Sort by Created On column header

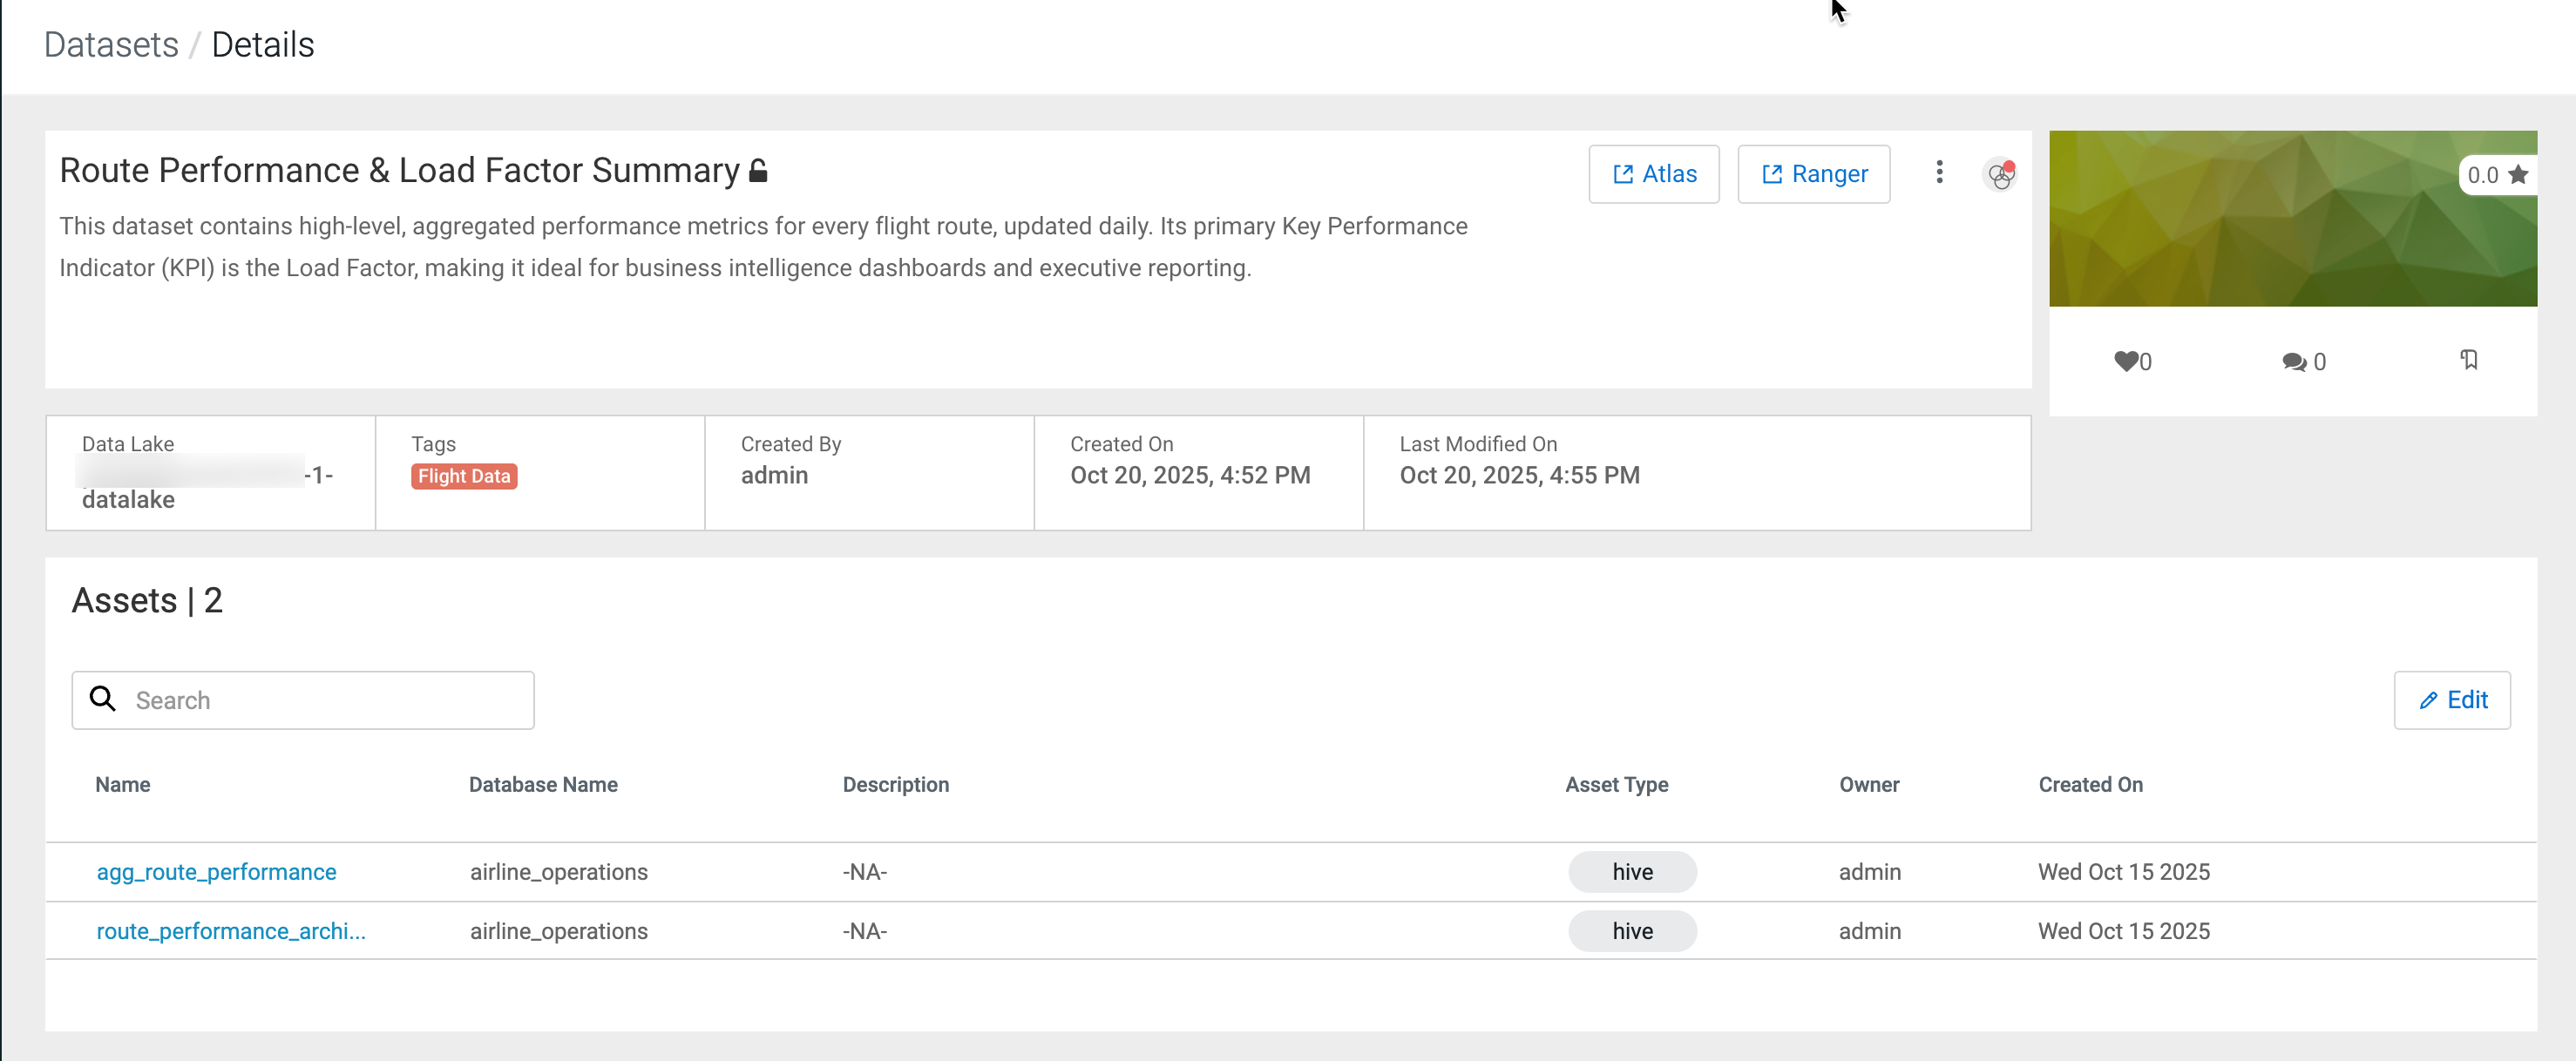click(x=2090, y=785)
